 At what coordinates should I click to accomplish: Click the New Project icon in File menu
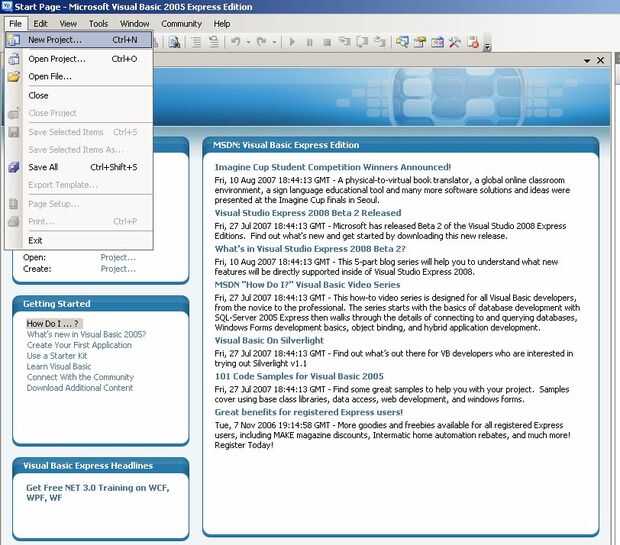pos(13,40)
